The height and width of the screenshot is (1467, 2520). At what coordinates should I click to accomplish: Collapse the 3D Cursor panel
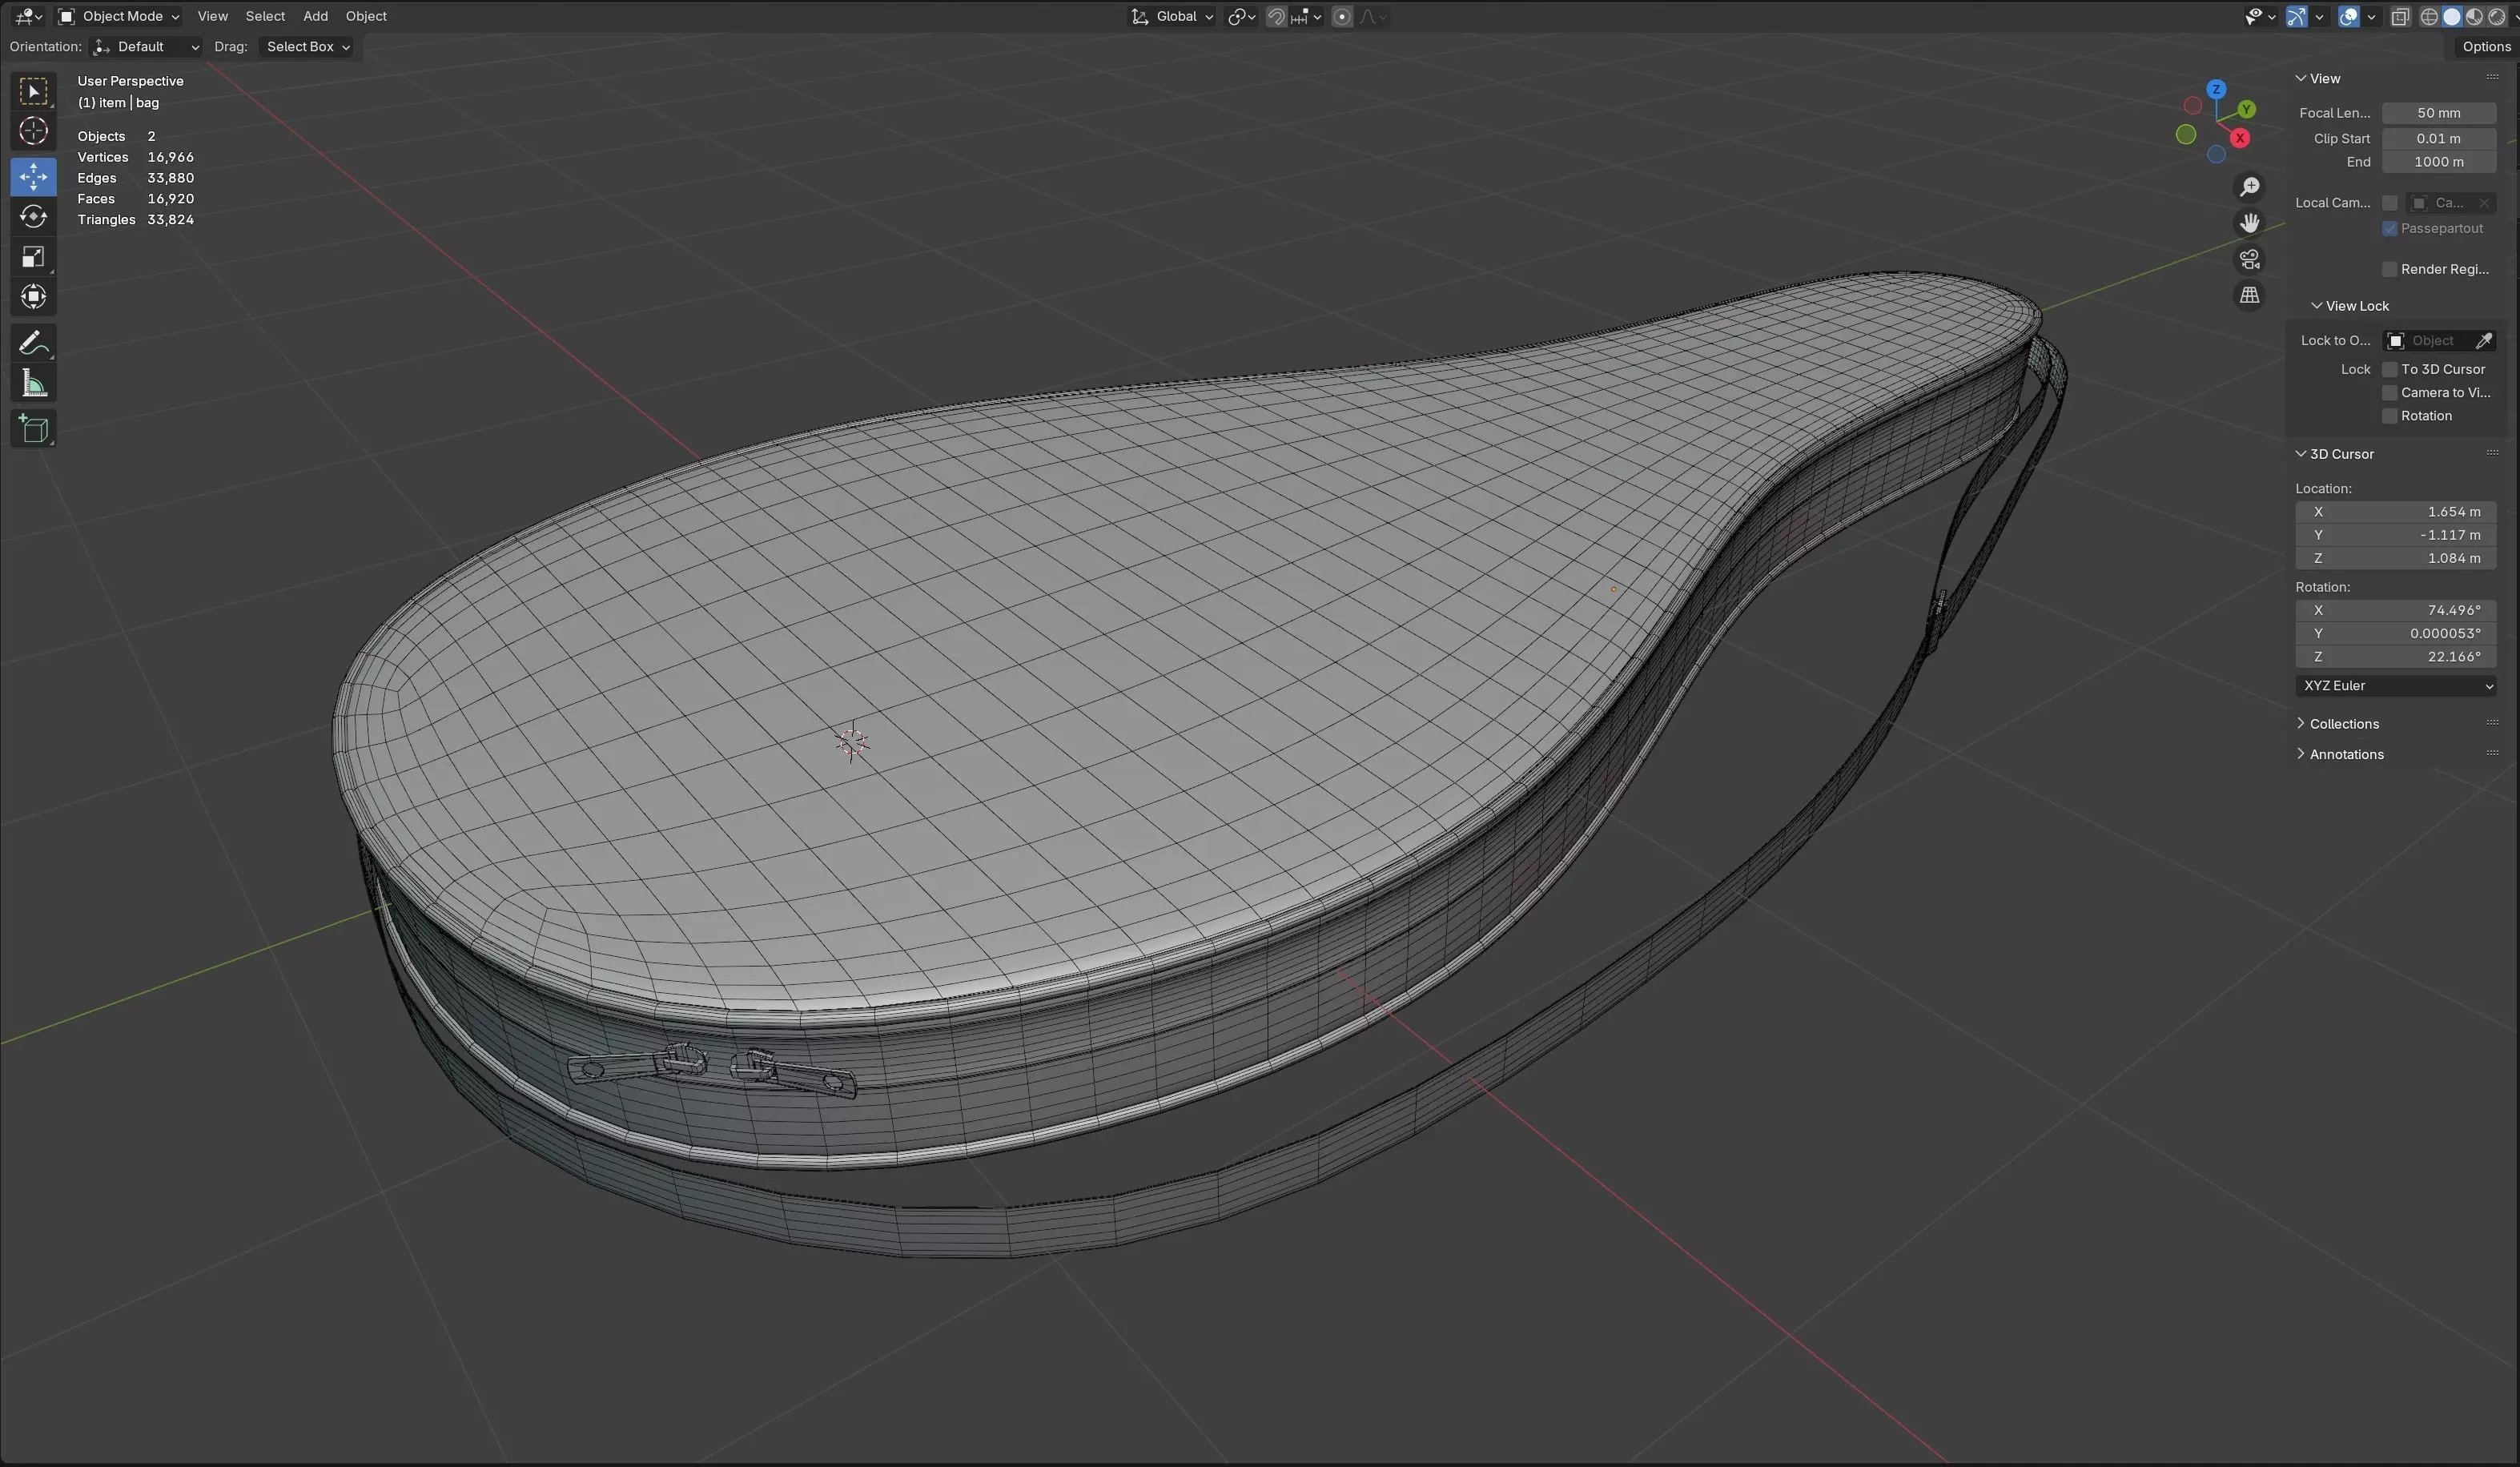2334,454
